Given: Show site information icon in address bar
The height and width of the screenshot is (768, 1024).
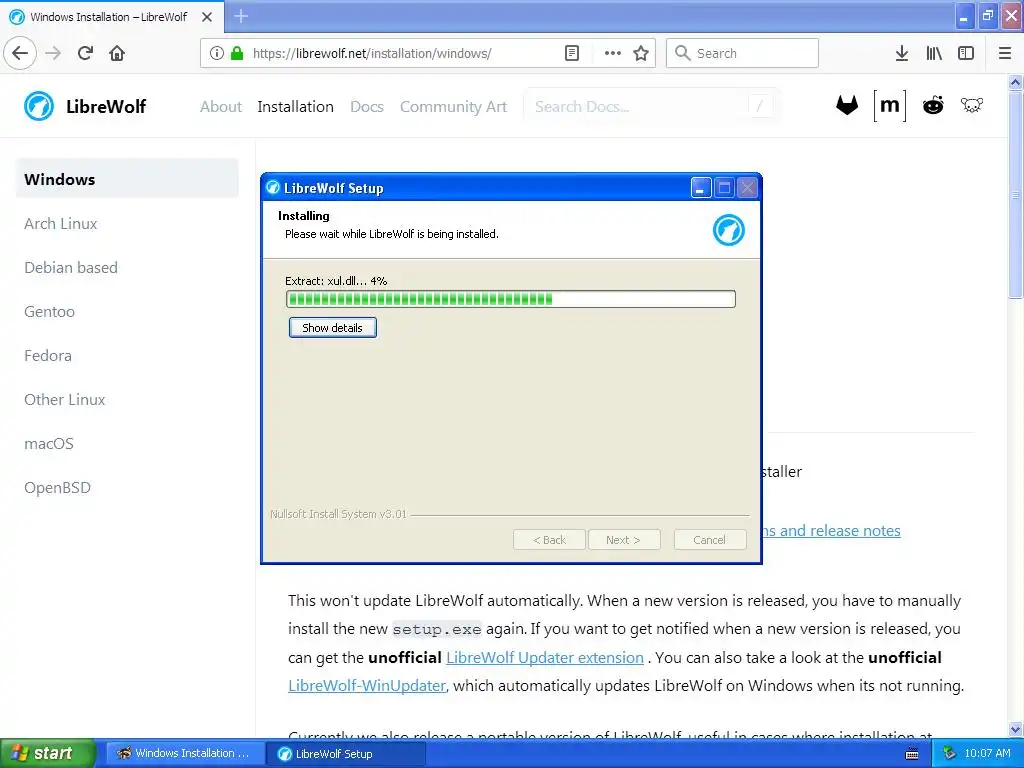Looking at the screenshot, I should point(217,53).
